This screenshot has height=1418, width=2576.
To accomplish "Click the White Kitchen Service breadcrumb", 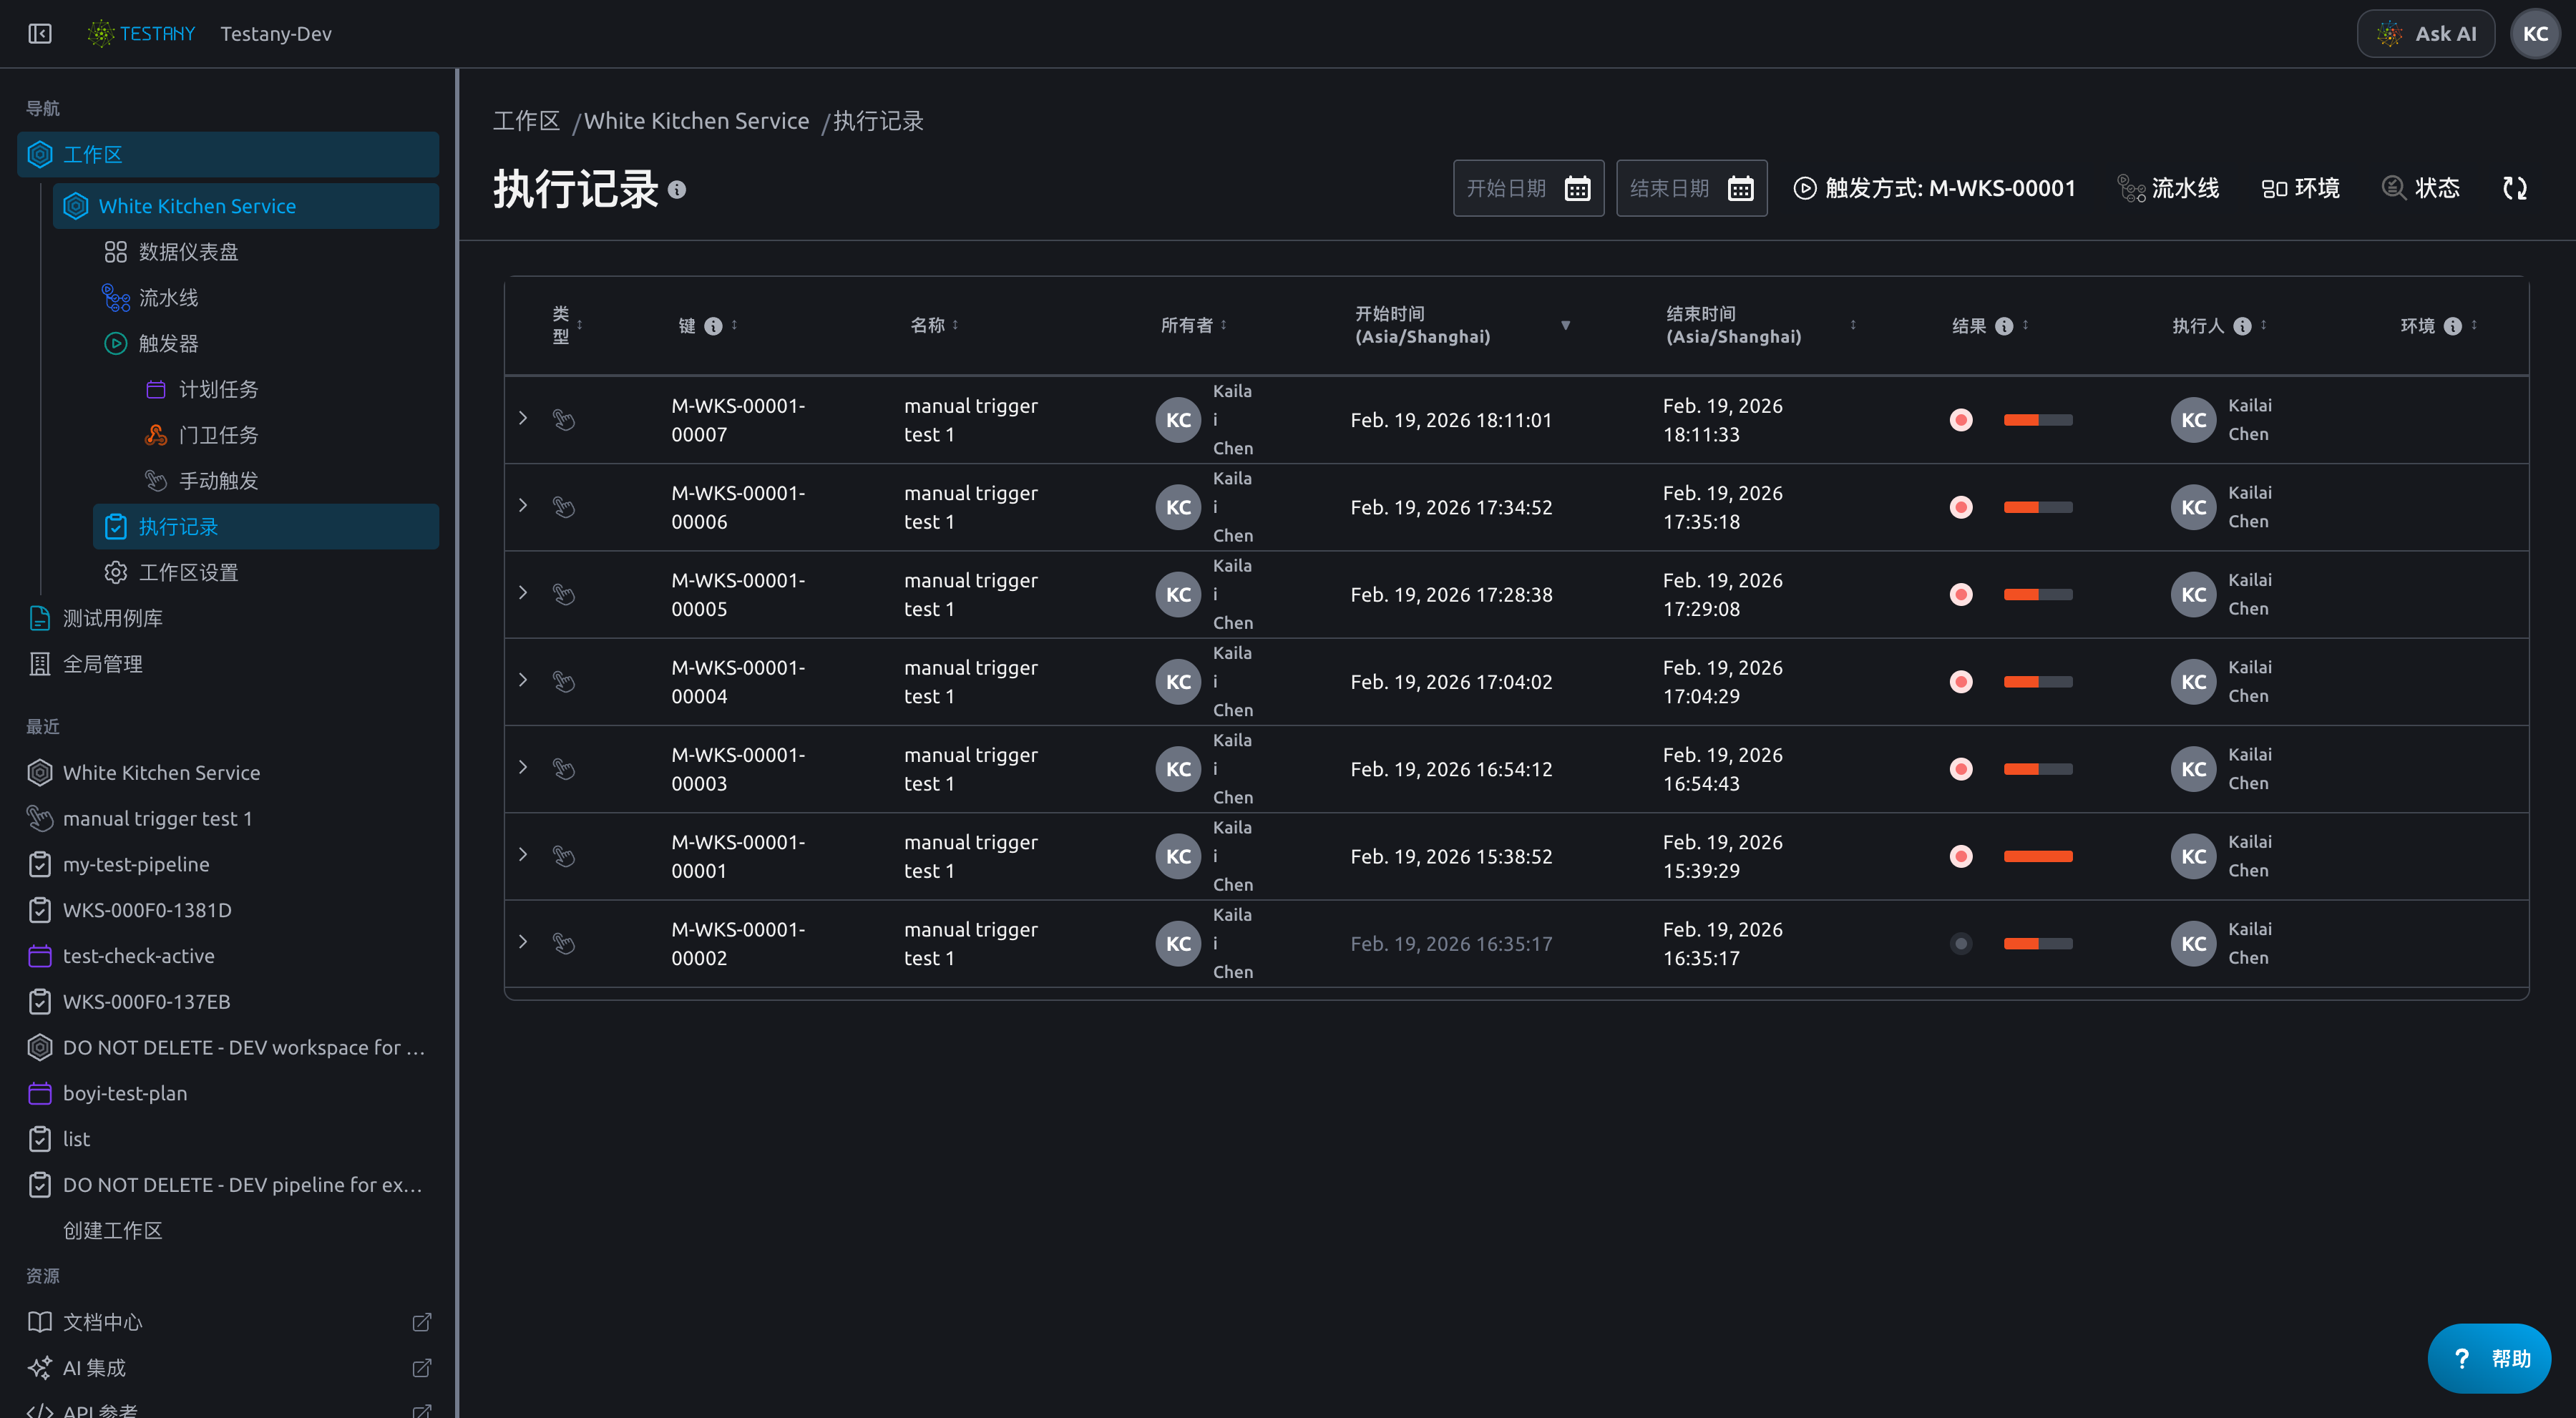I will click(x=696, y=121).
